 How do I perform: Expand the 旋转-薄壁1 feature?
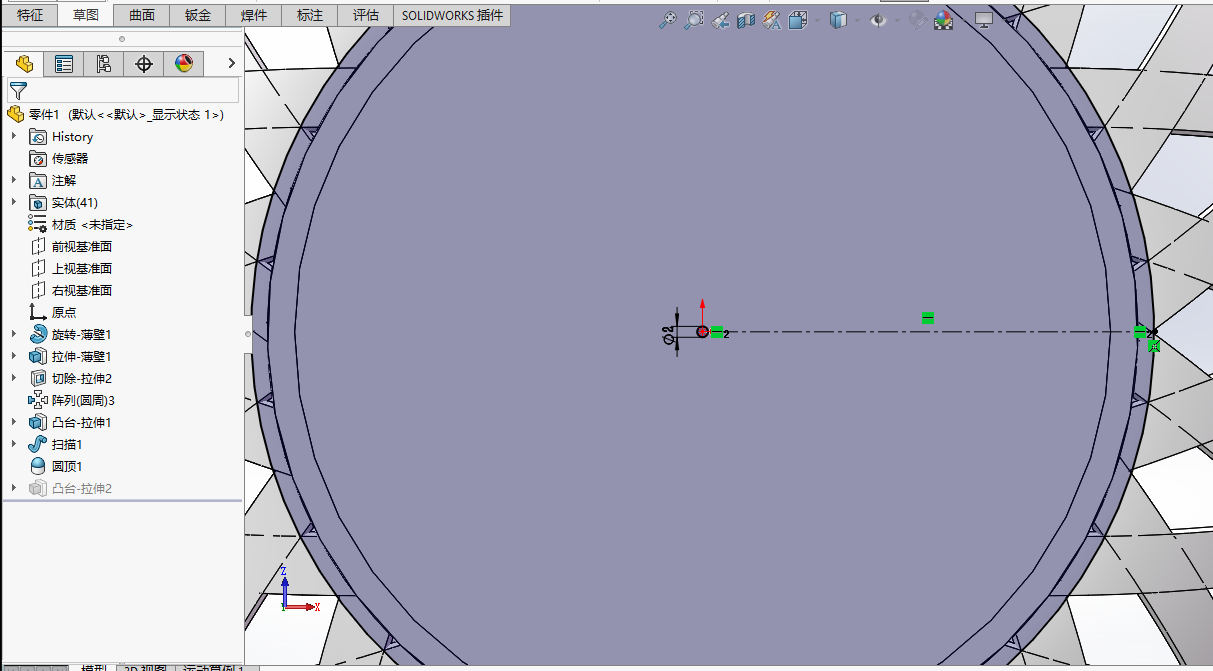[x=14, y=334]
